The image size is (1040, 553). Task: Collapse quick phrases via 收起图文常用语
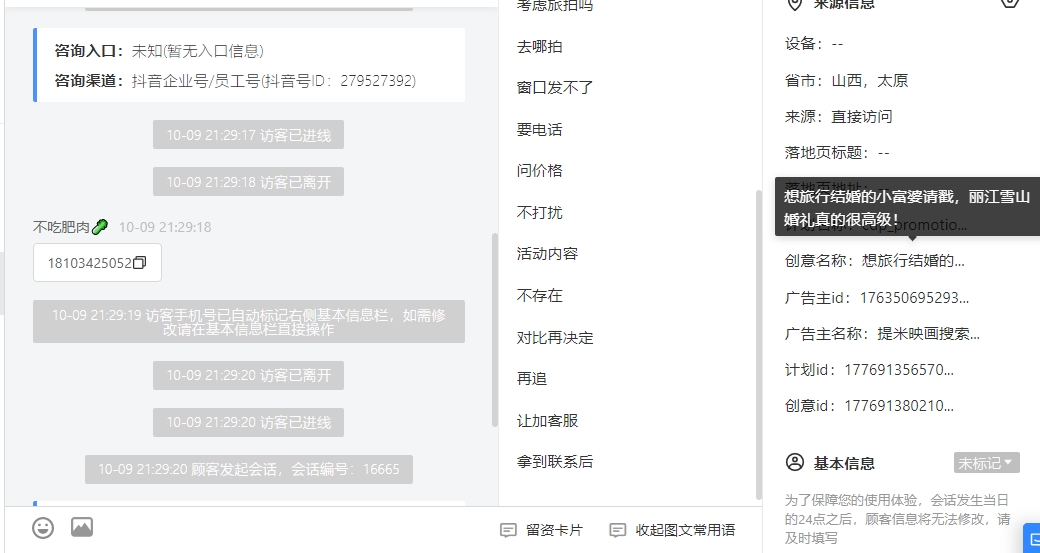click(673, 530)
